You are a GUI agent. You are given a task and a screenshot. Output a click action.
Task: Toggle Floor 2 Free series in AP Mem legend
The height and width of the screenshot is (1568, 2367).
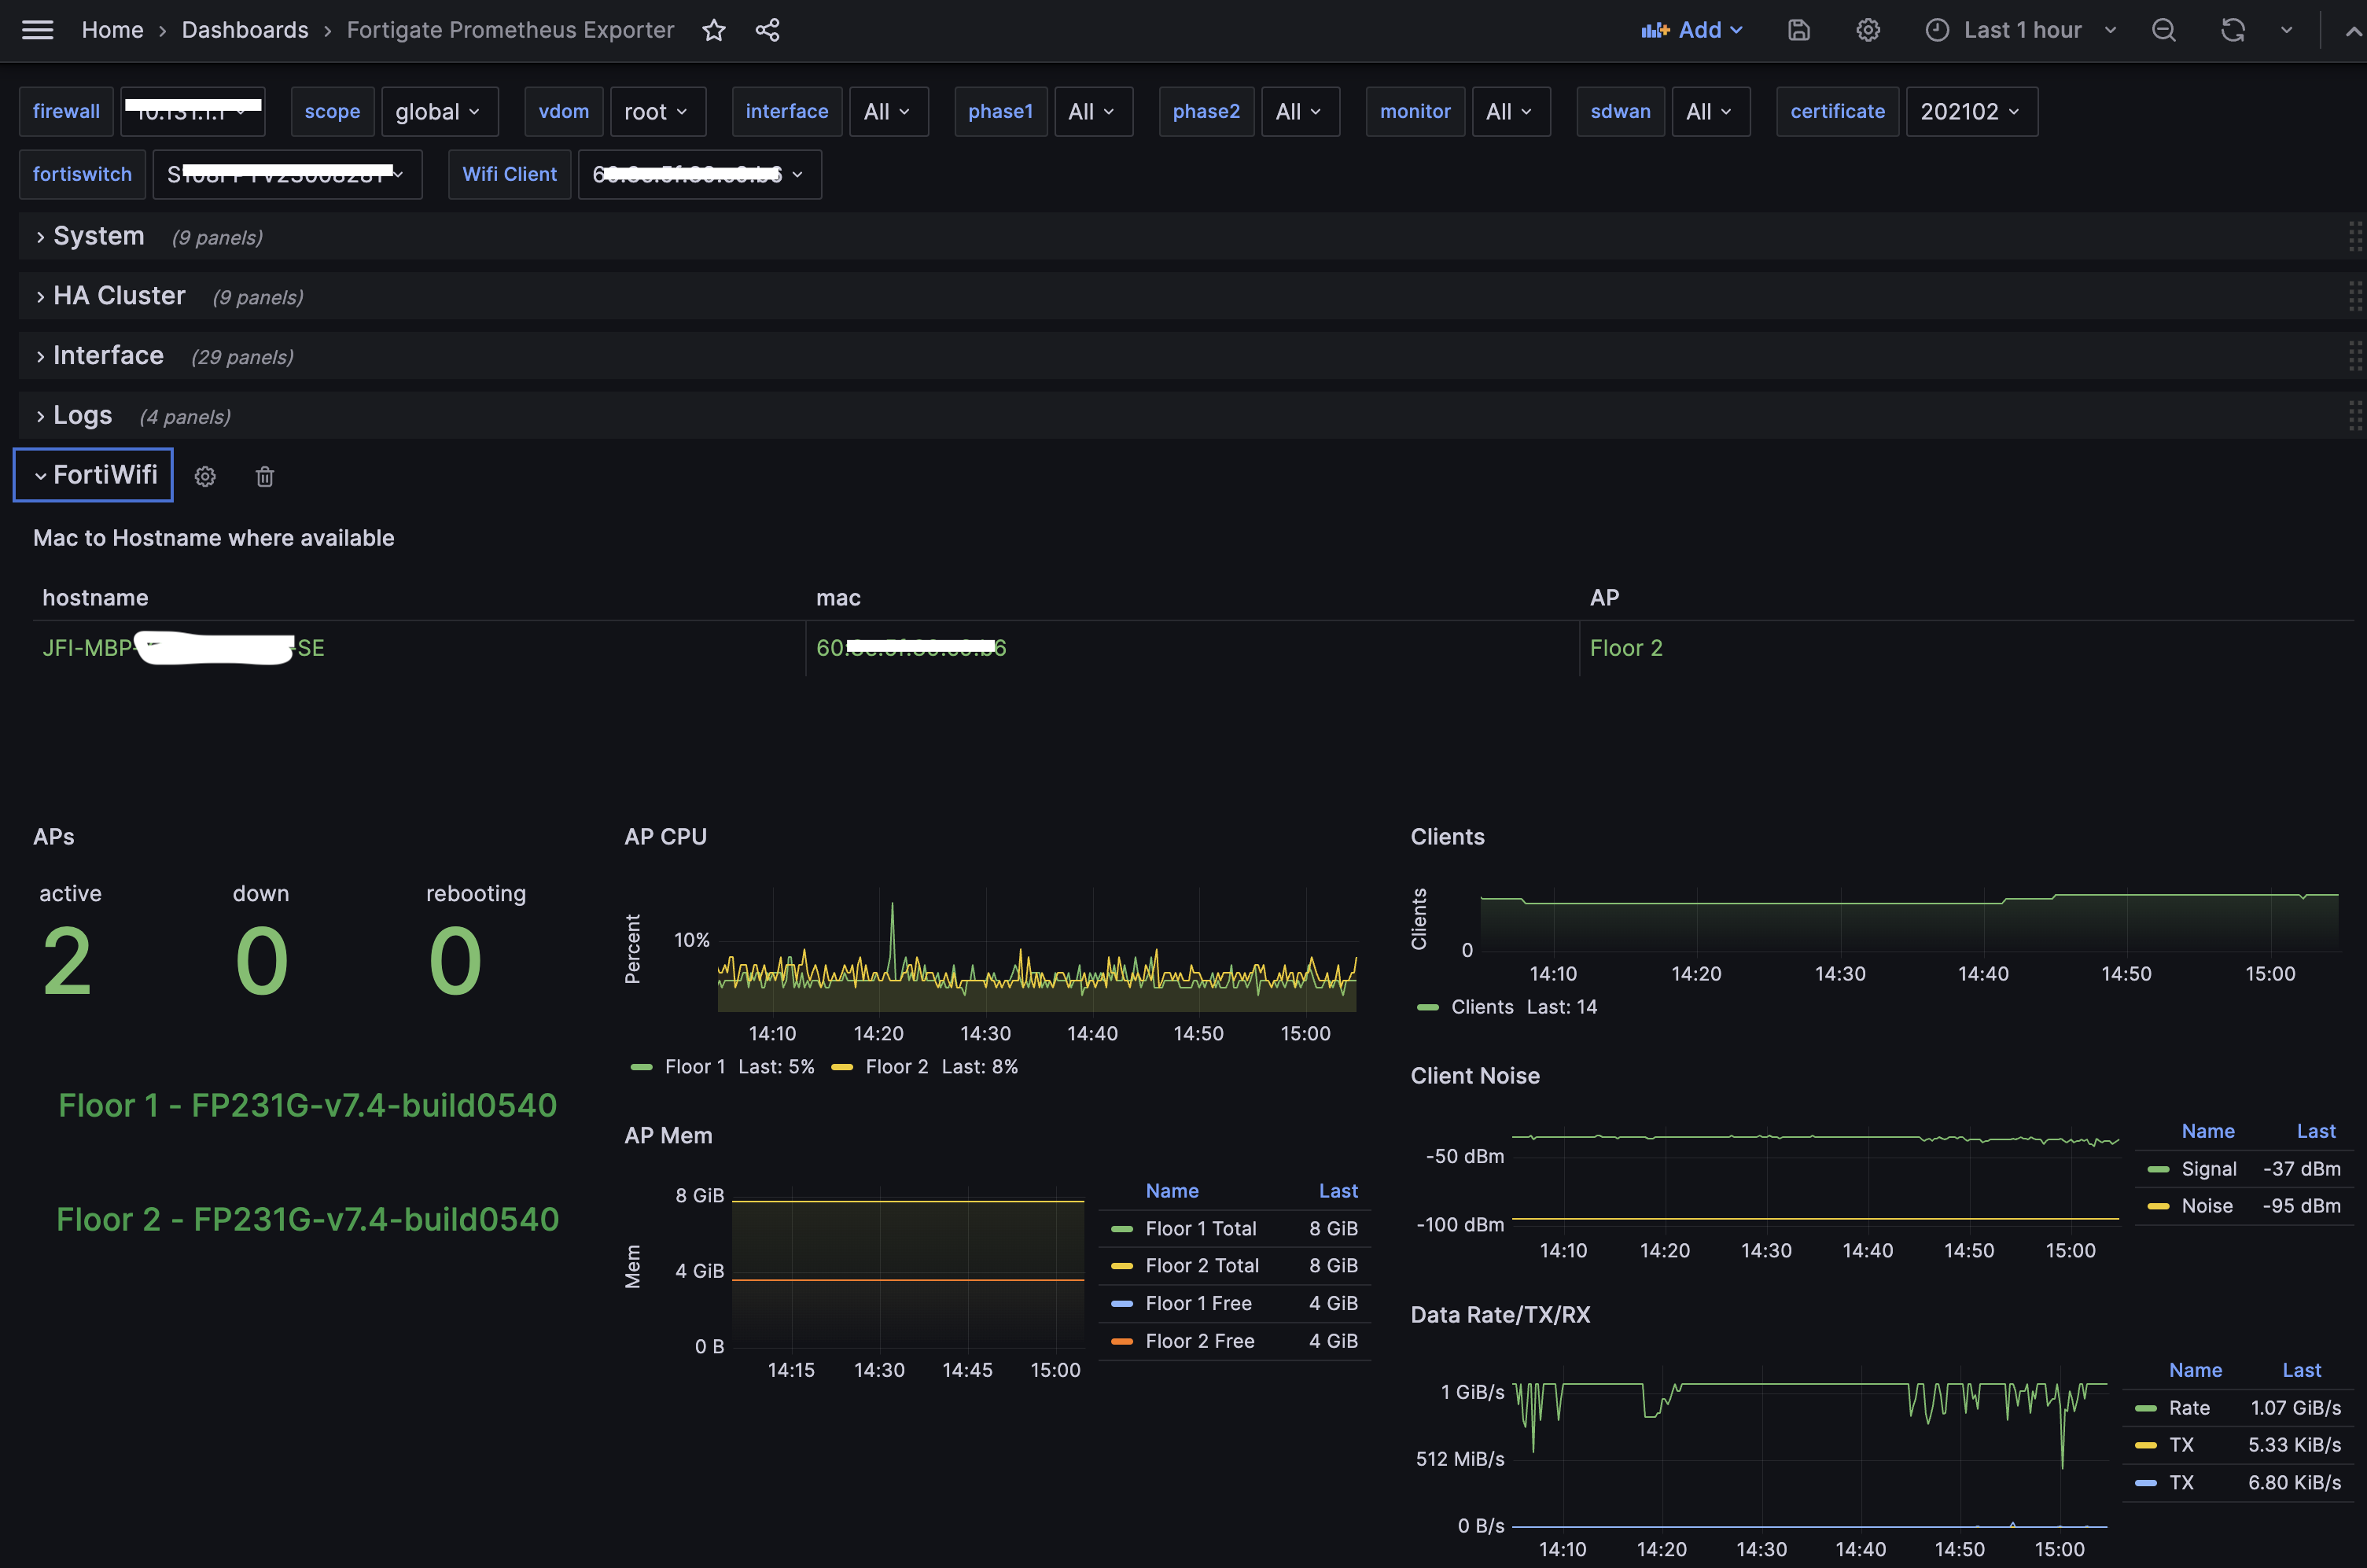click(x=1199, y=1341)
